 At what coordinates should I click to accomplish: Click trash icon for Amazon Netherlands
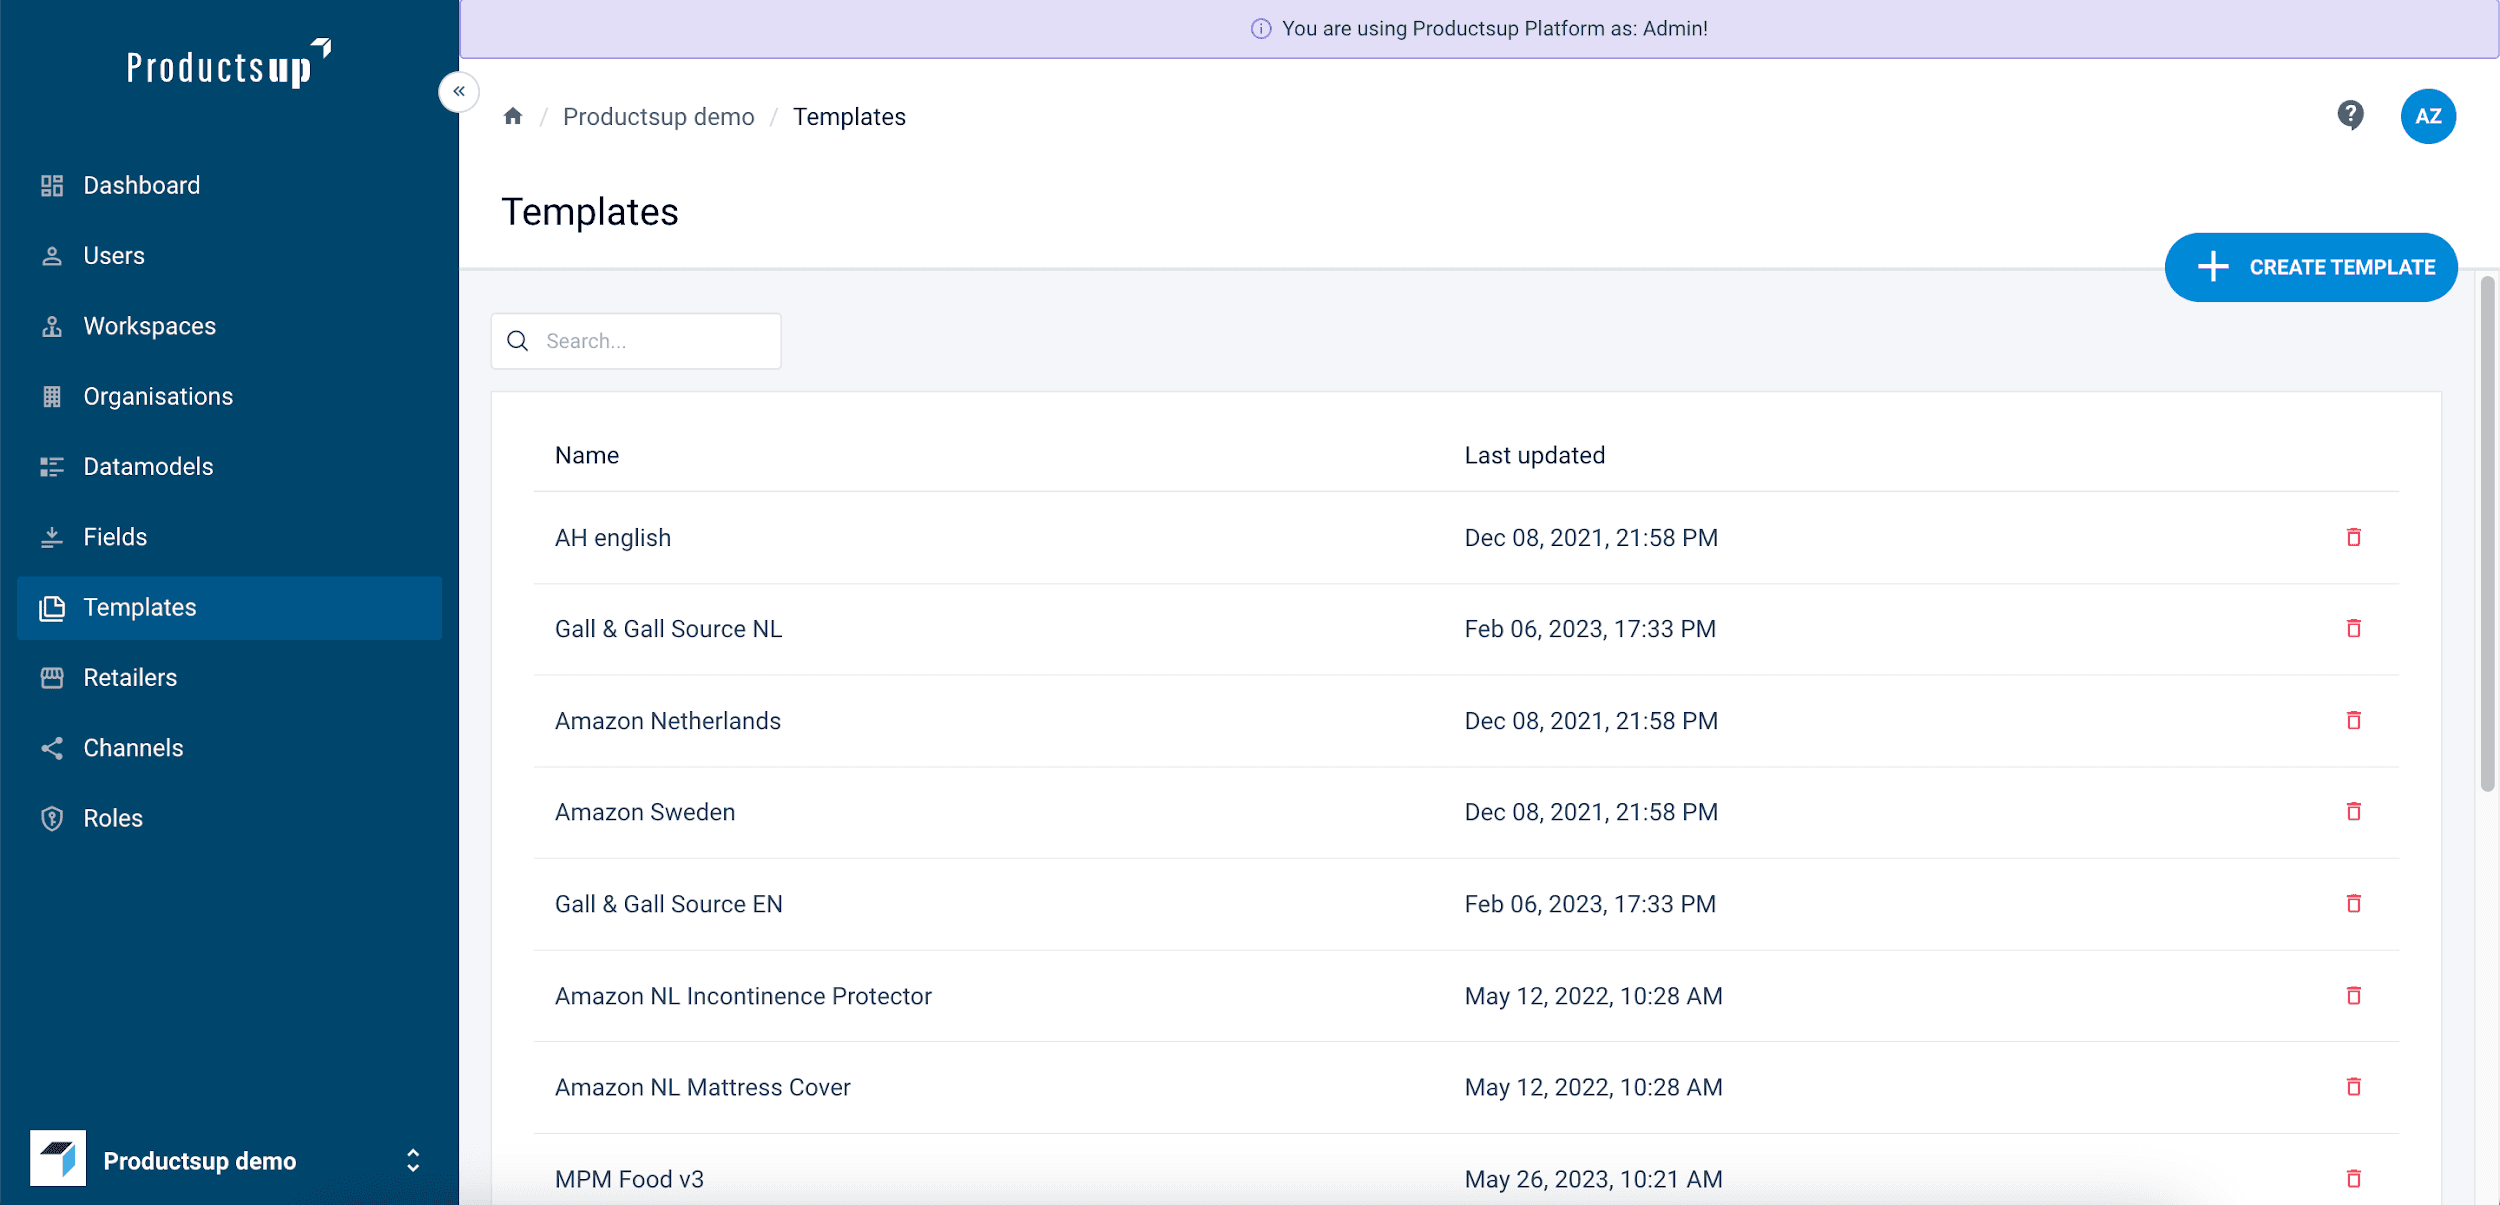pyautogui.click(x=2353, y=720)
